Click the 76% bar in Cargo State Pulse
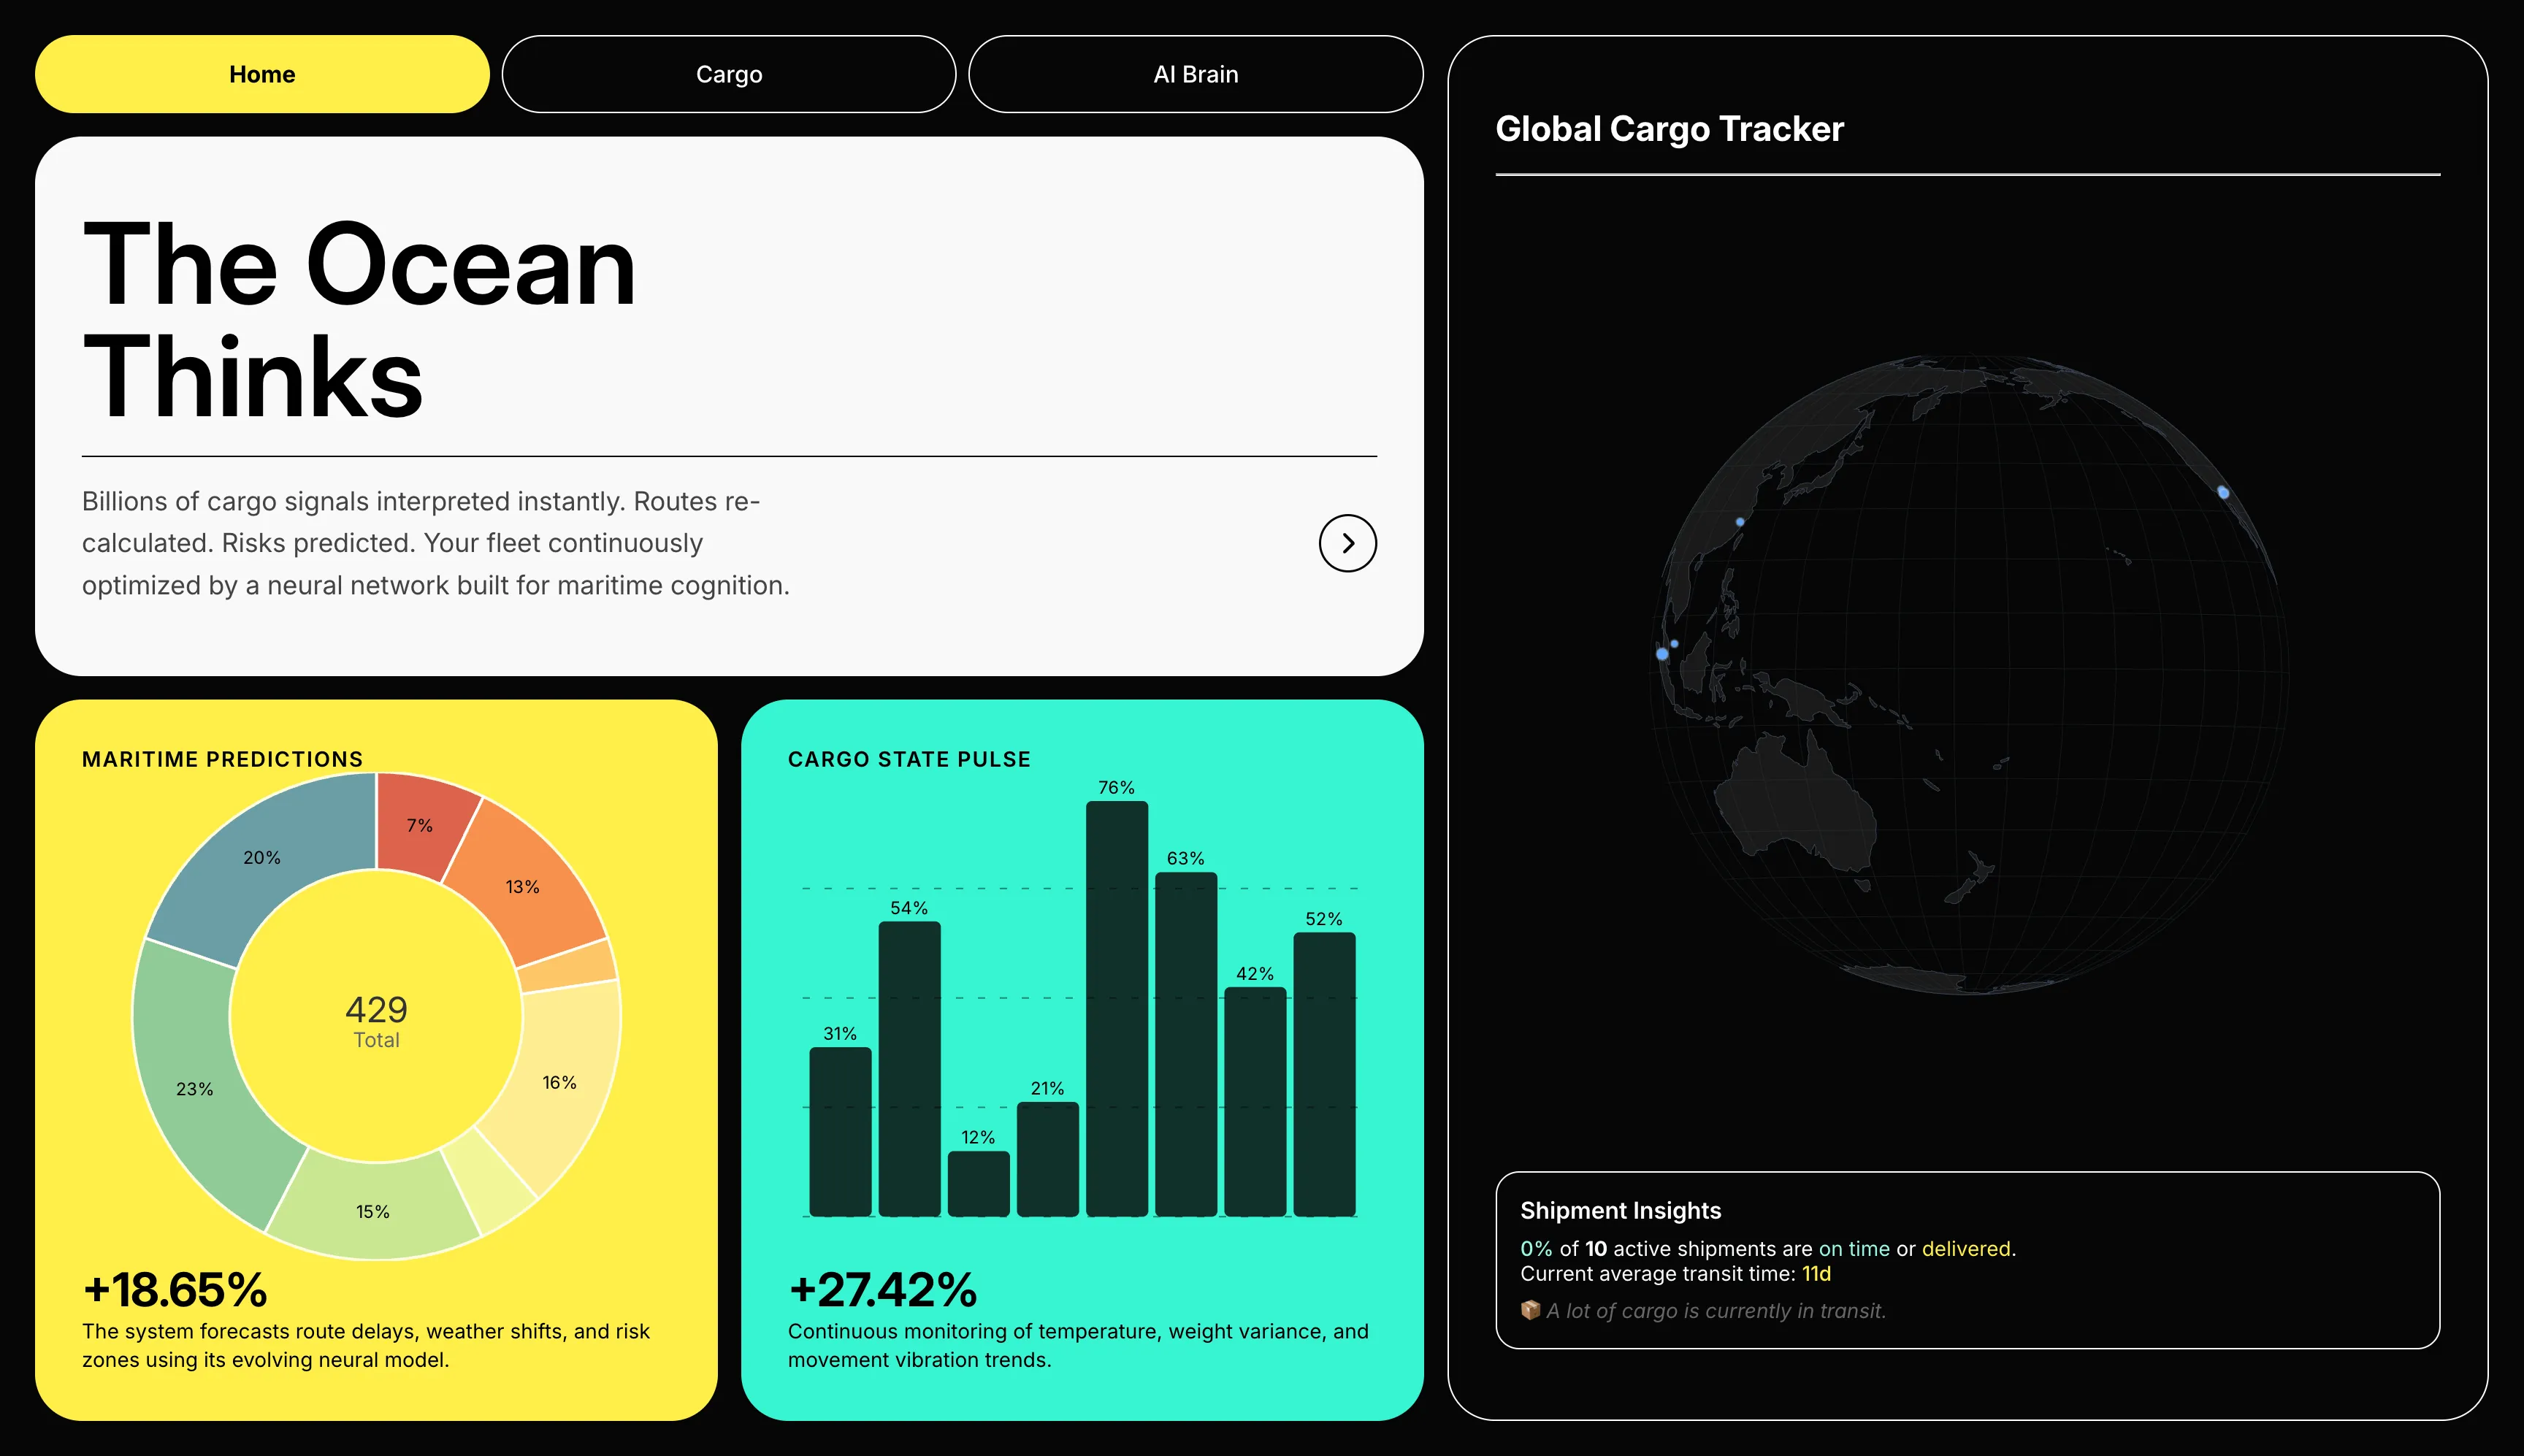Viewport: 2524px width, 1456px height. click(x=1117, y=1008)
